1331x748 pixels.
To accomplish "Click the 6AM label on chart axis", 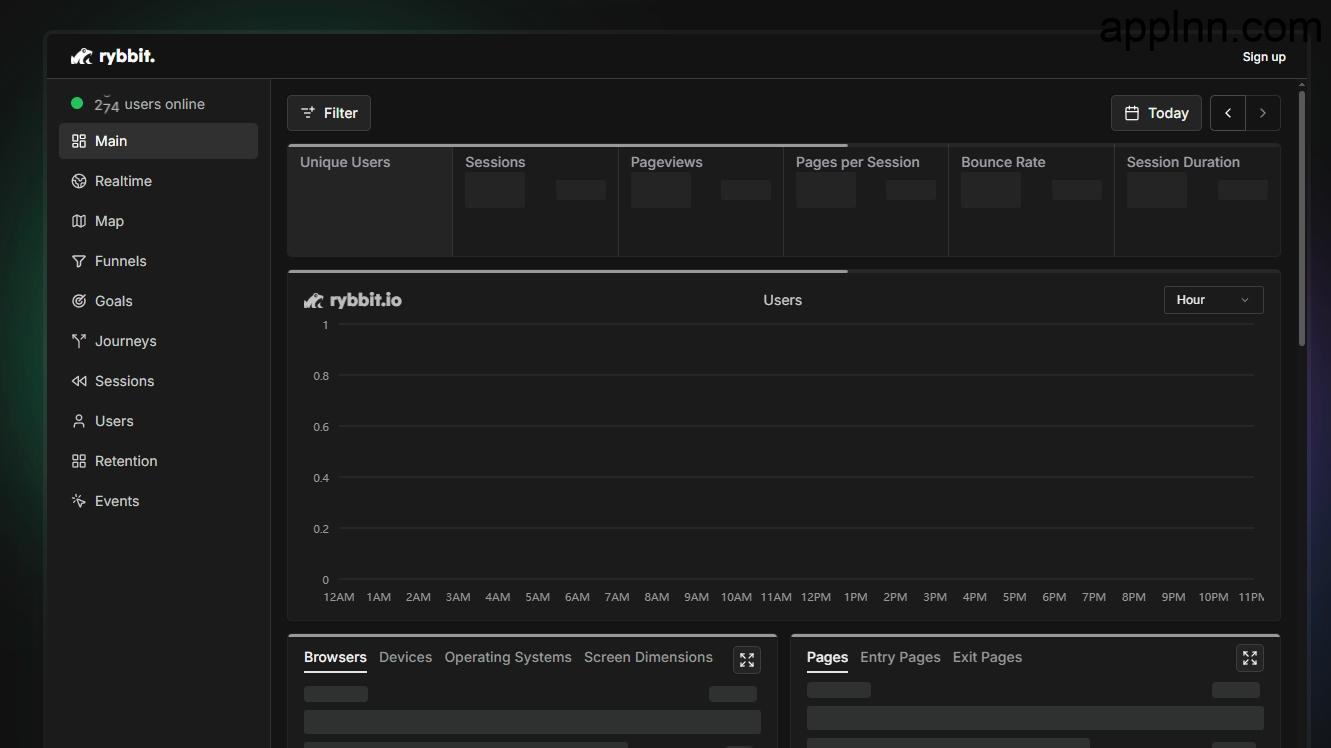I will point(577,597).
